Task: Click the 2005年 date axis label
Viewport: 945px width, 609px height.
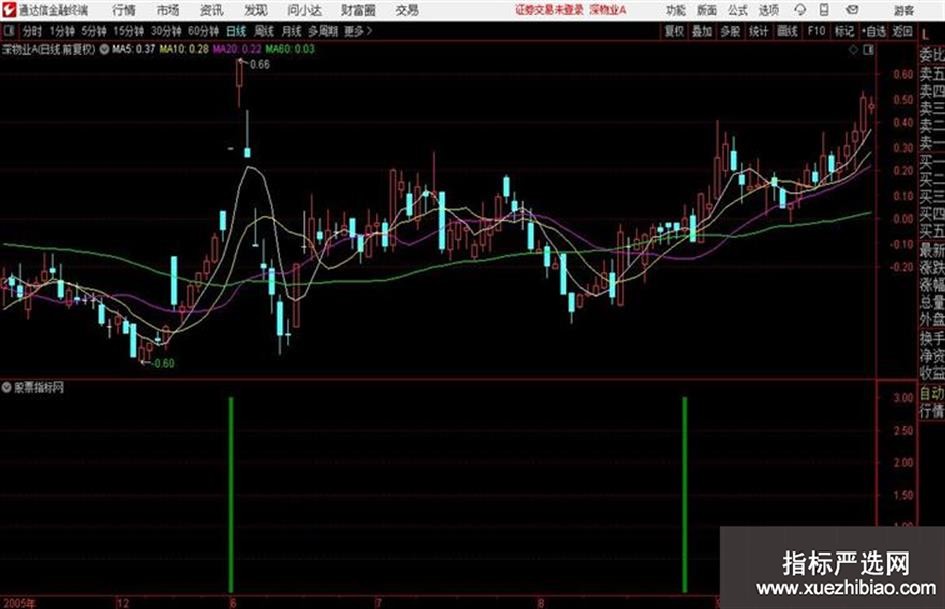Action: click(x=19, y=603)
